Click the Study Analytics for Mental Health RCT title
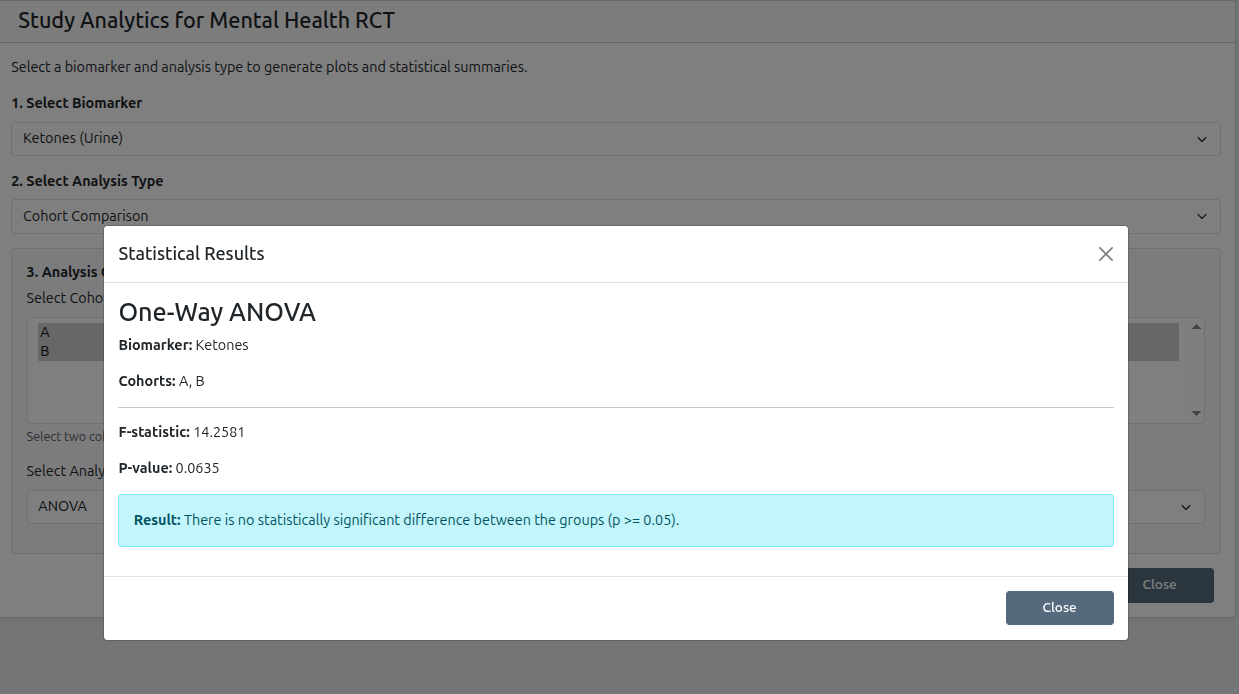This screenshot has height=694, width=1239. 207,20
